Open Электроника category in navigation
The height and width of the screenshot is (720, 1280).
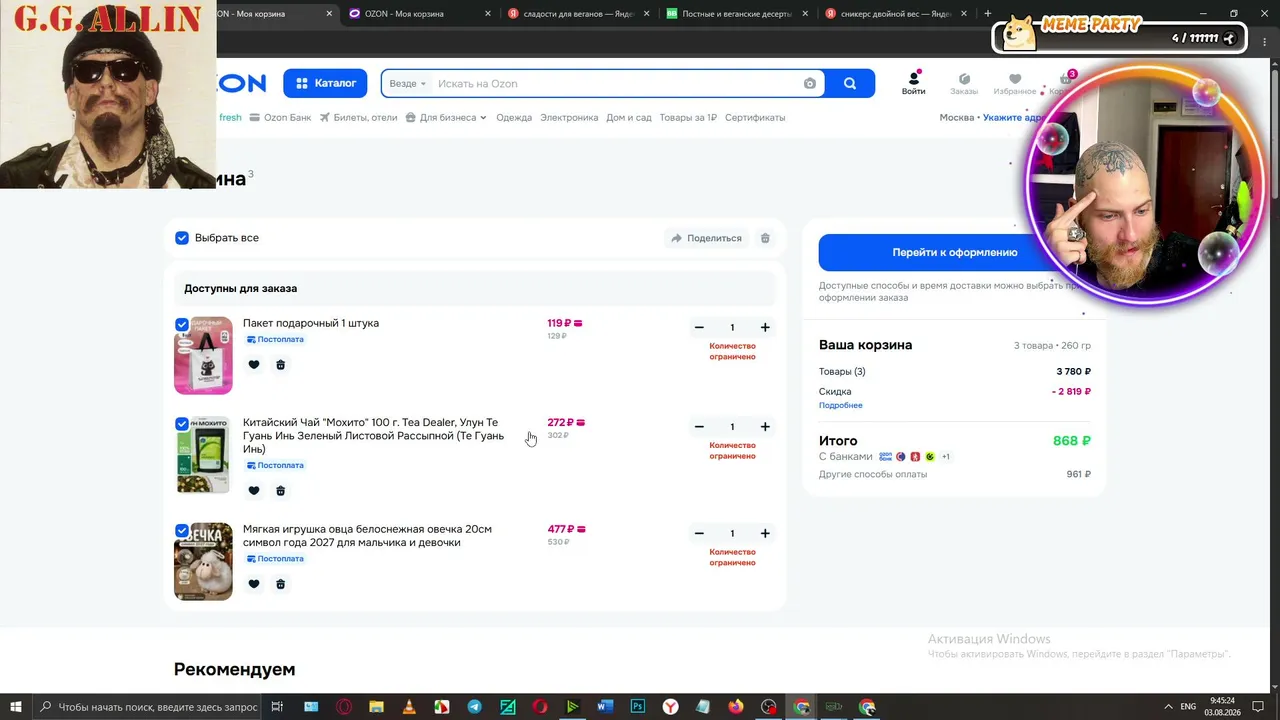[569, 118]
